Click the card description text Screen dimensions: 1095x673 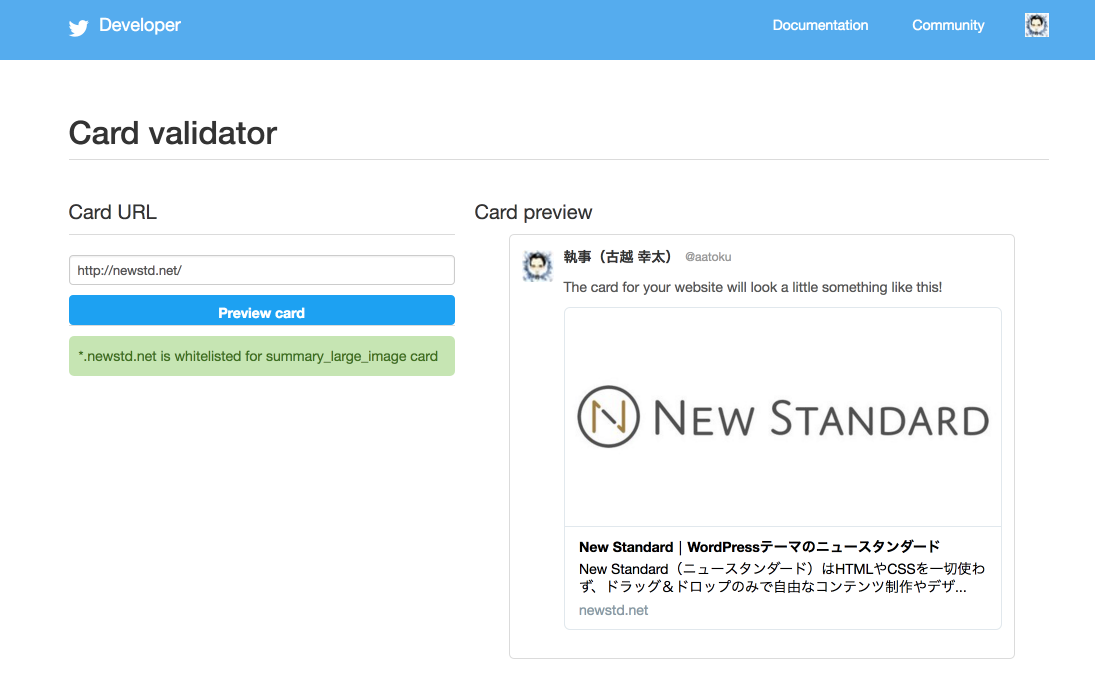[x=782, y=578]
